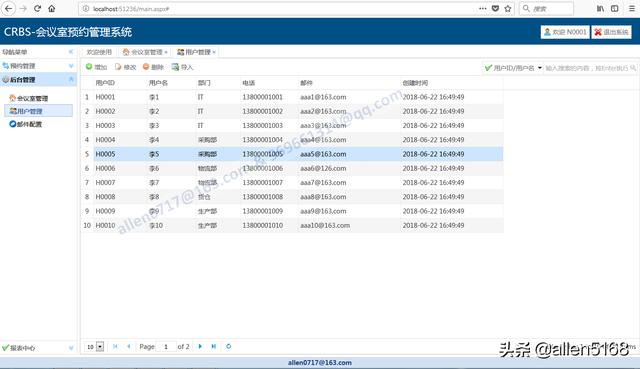Open the browser library icon
This screenshot has height=369, width=640.
pos(600,8)
